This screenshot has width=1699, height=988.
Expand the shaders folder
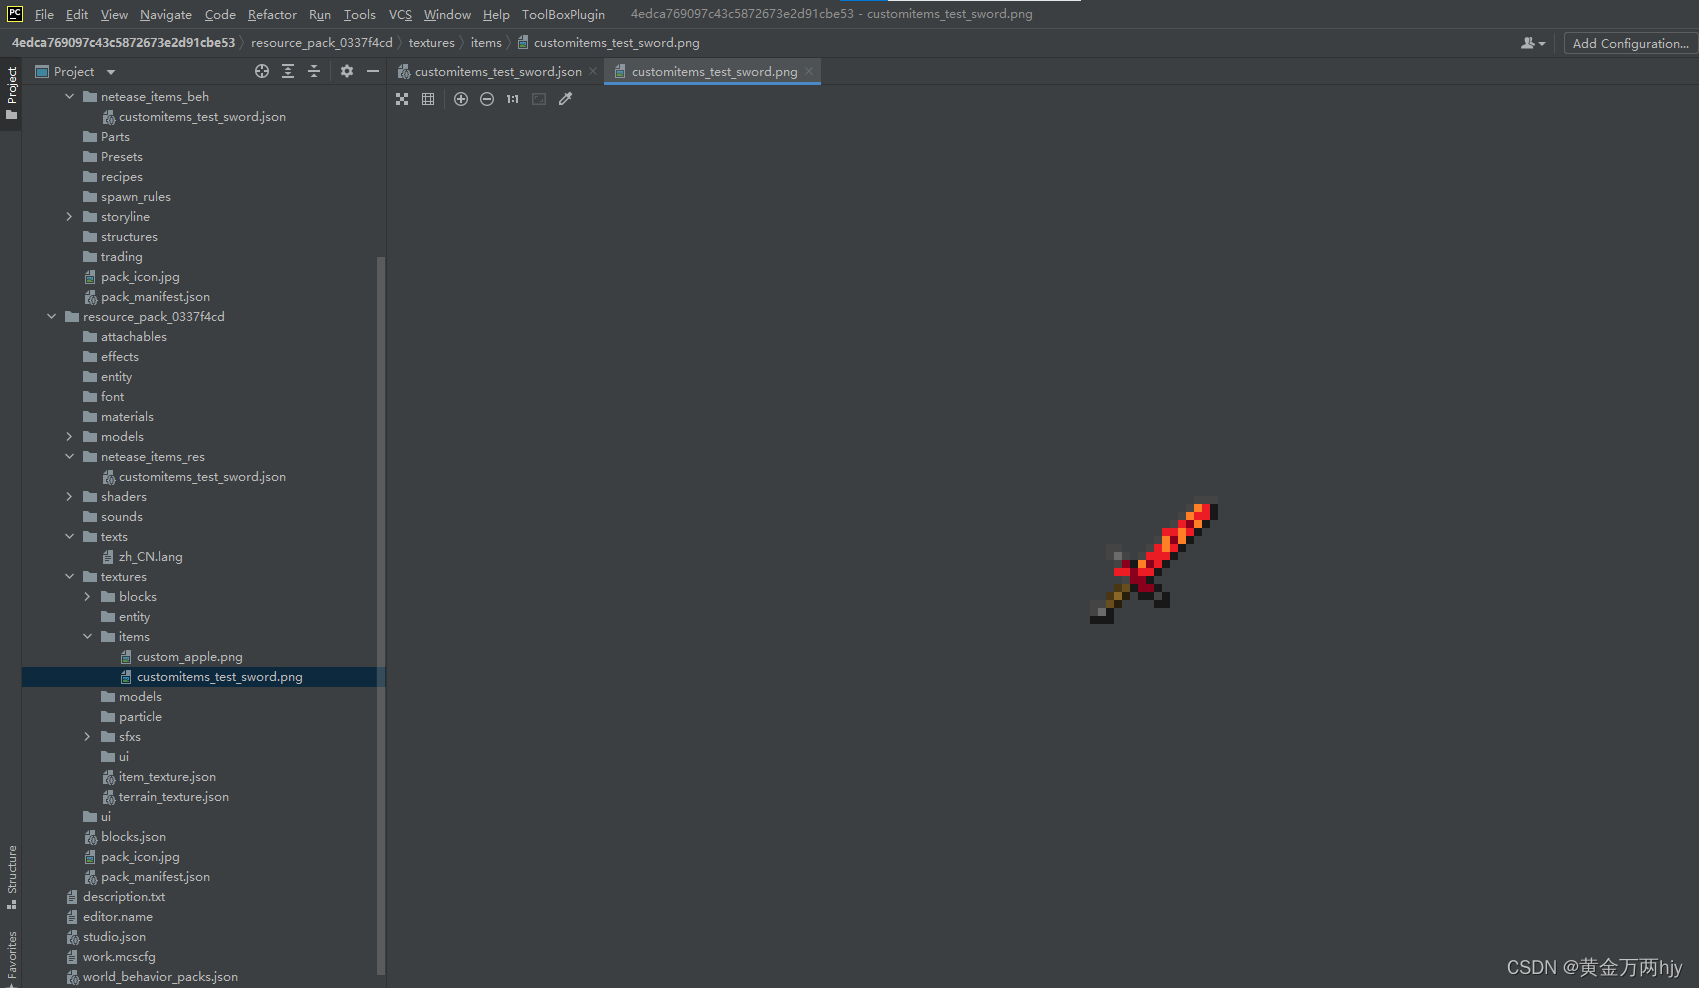69,496
